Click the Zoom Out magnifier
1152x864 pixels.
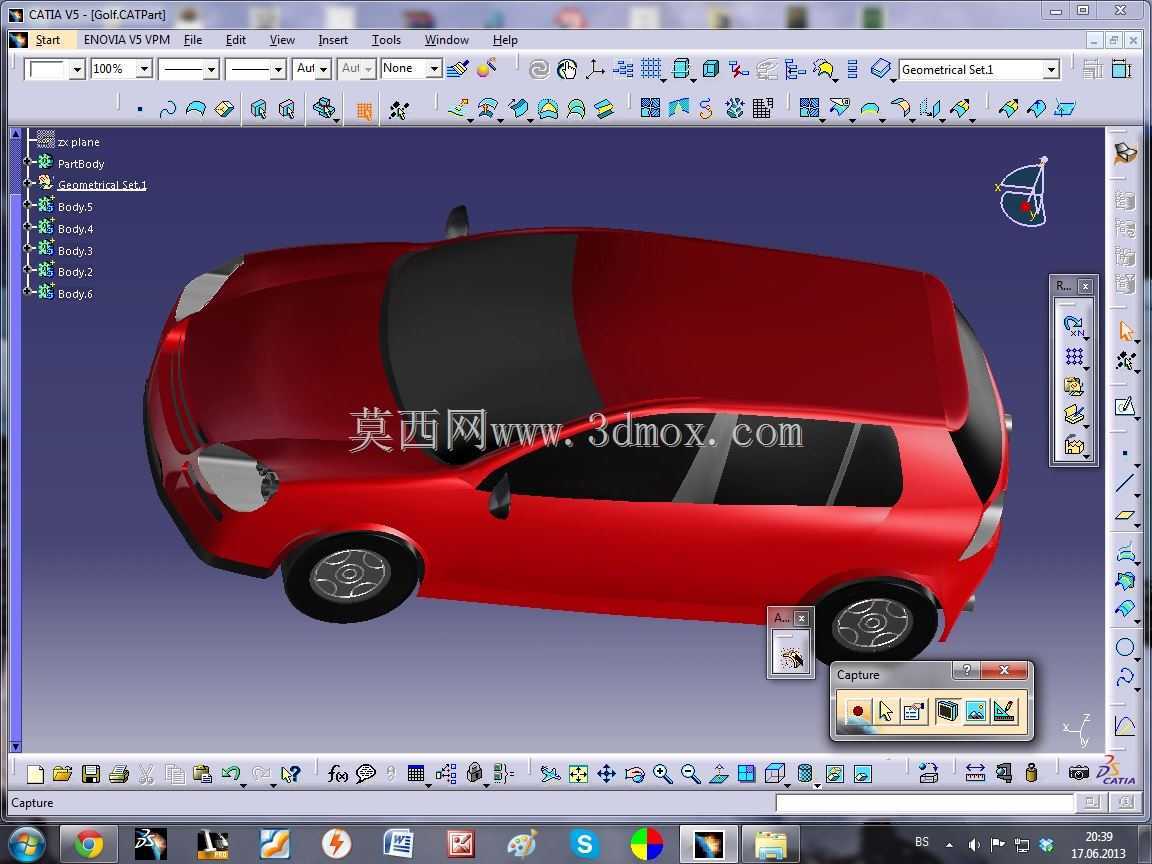tap(691, 774)
